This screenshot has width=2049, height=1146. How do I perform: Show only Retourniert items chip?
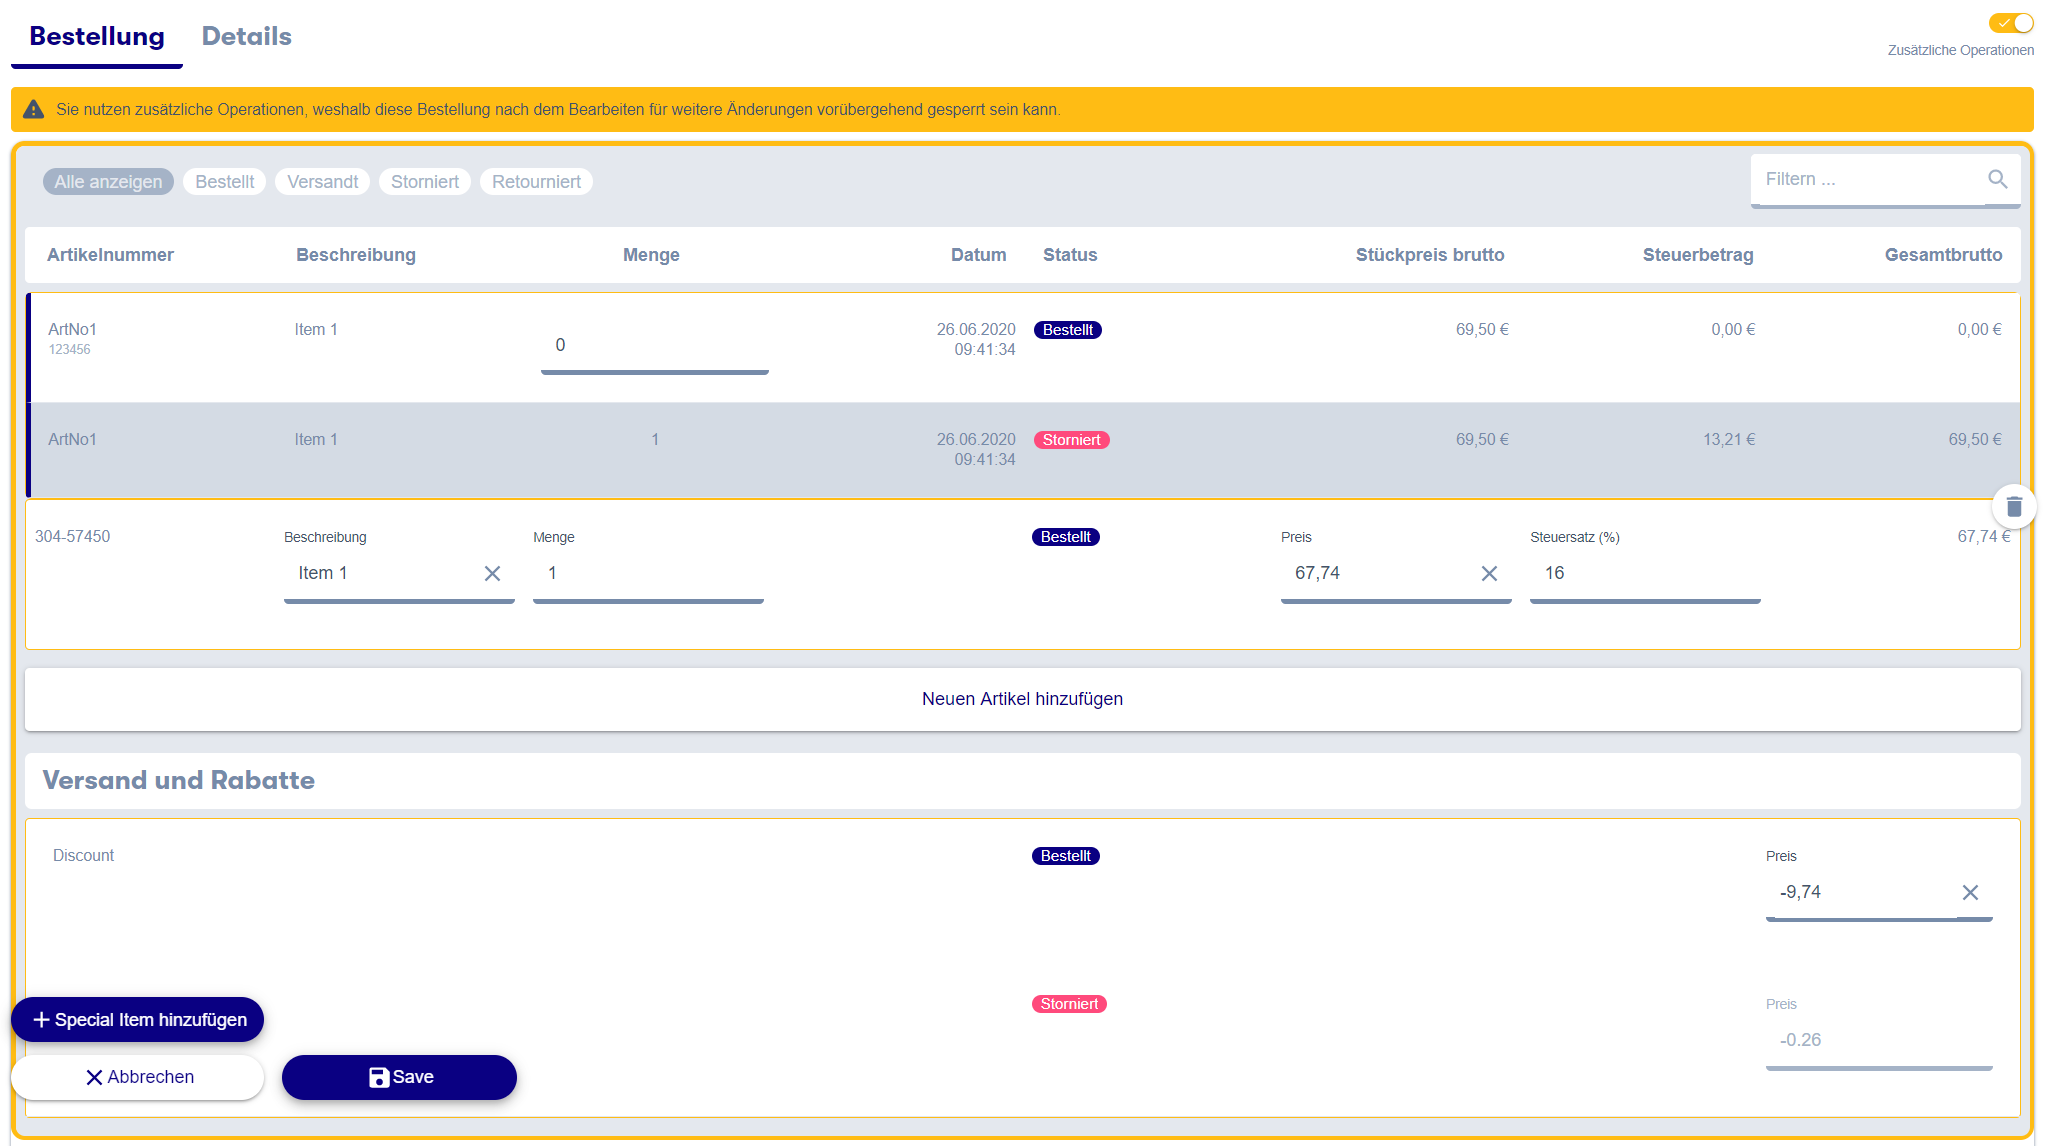point(536,181)
